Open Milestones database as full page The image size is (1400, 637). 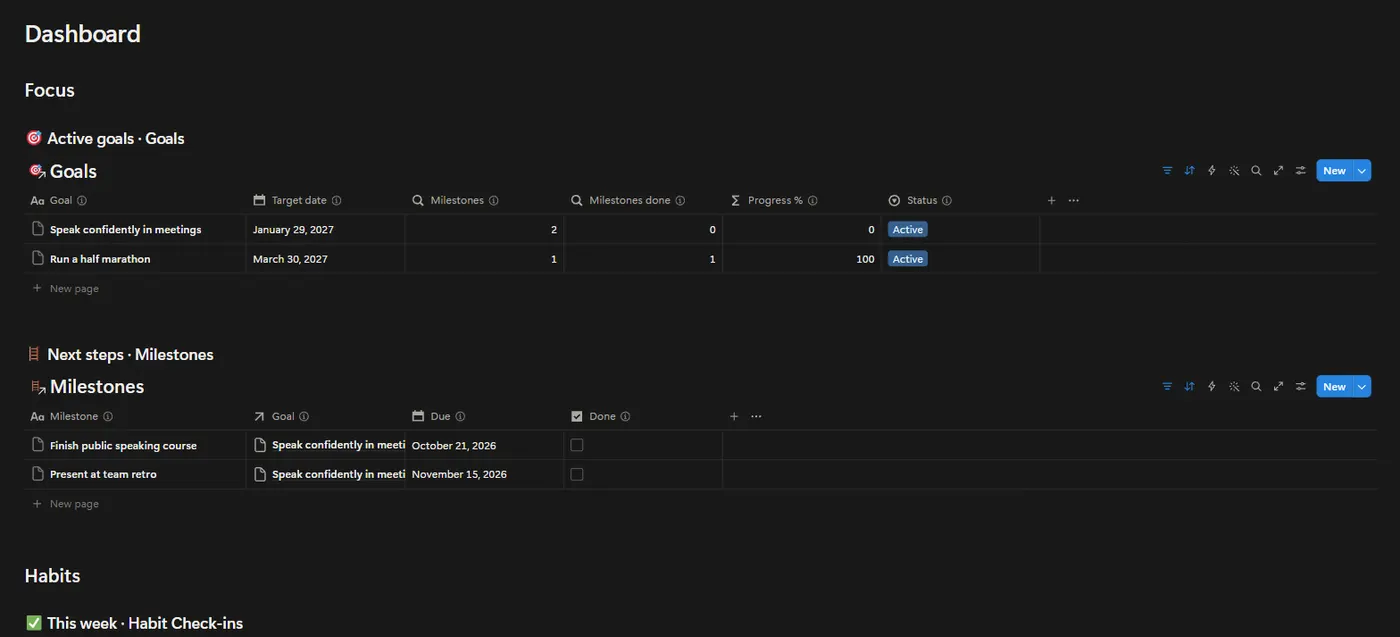click(x=1278, y=387)
